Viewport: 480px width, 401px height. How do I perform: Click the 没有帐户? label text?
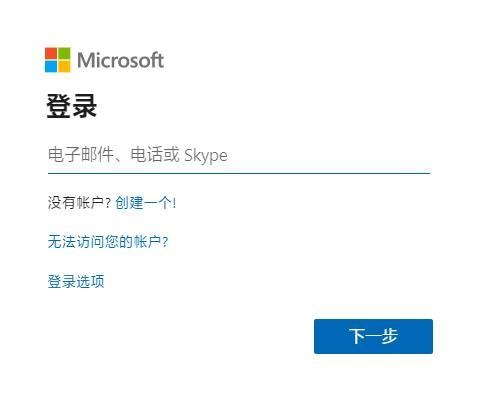click(x=79, y=203)
